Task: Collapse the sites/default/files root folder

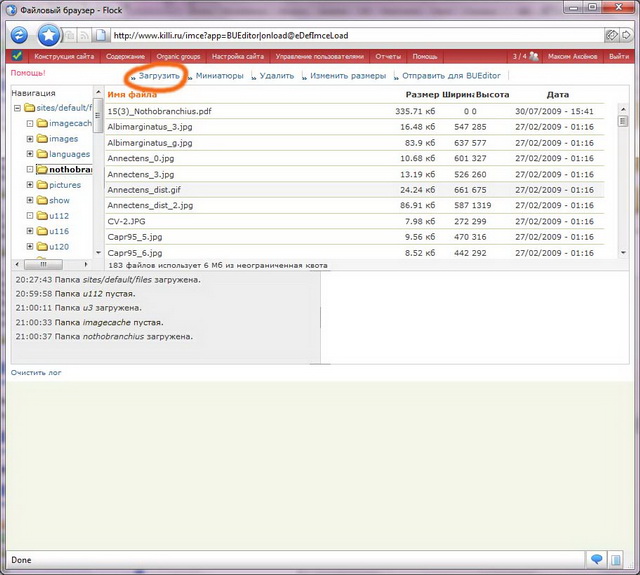Action: point(17,108)
